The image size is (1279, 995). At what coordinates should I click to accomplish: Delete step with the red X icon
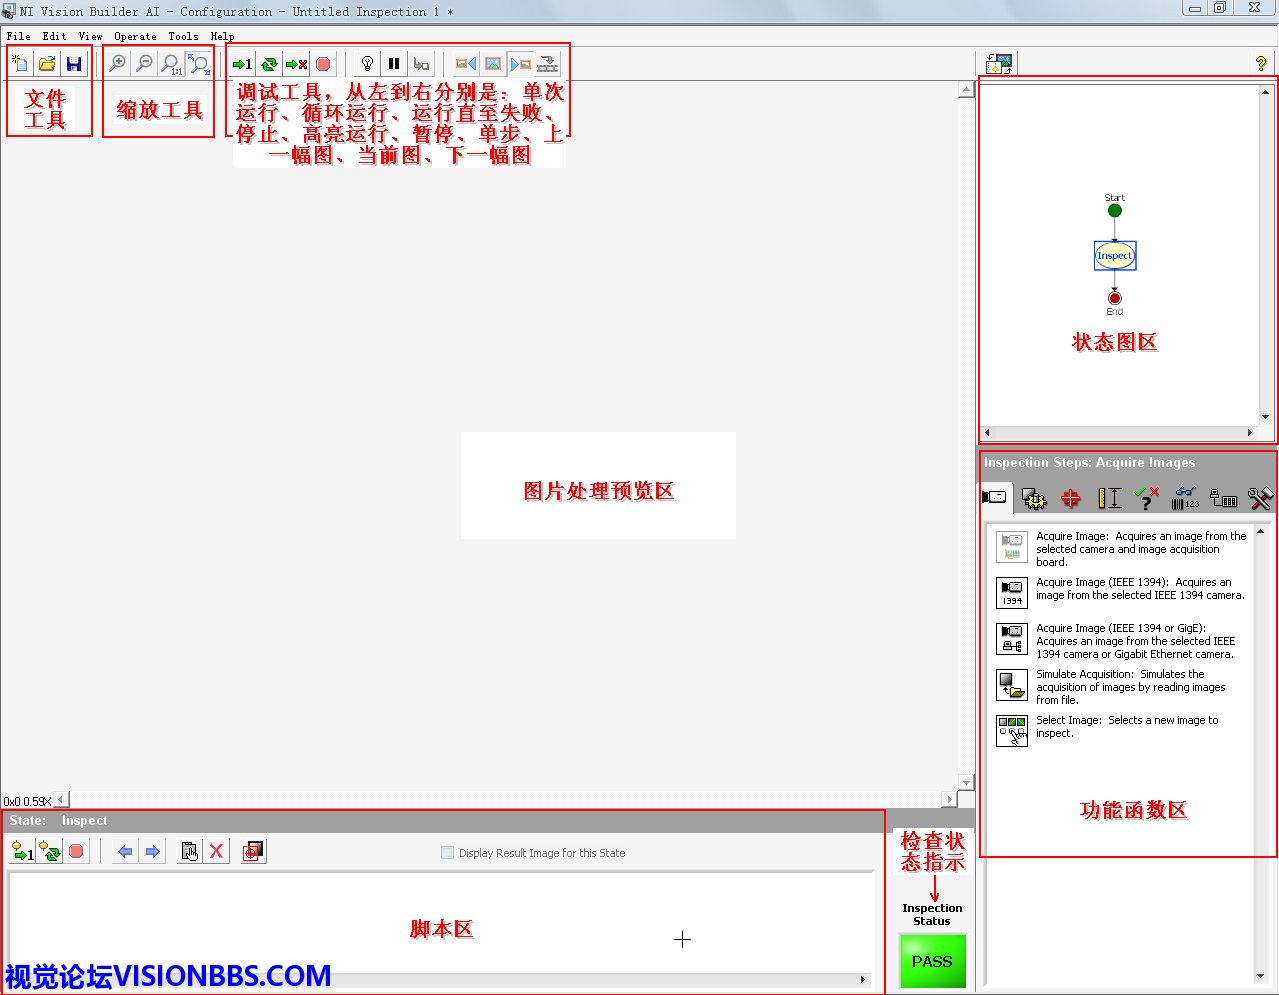click(216, 851)
